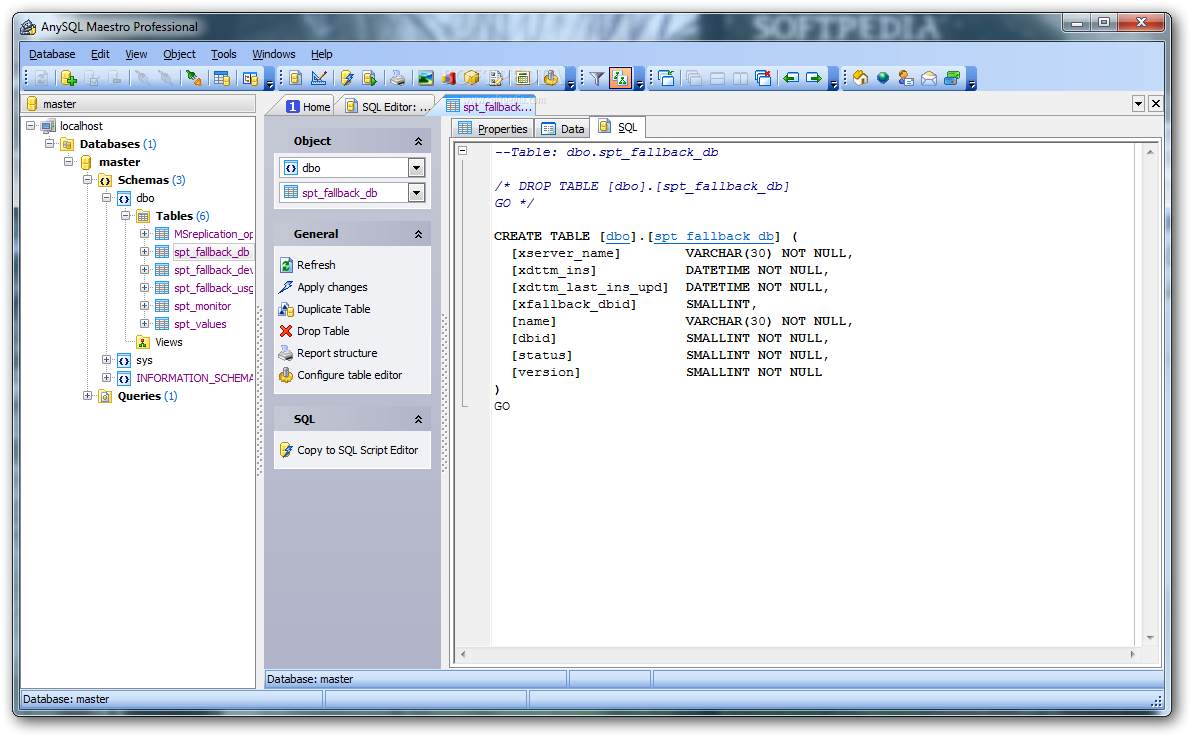The width and height of the screenshot is (1192, 737).
Task: Go to previous window with left green arrow
Action: coord(791,78)
